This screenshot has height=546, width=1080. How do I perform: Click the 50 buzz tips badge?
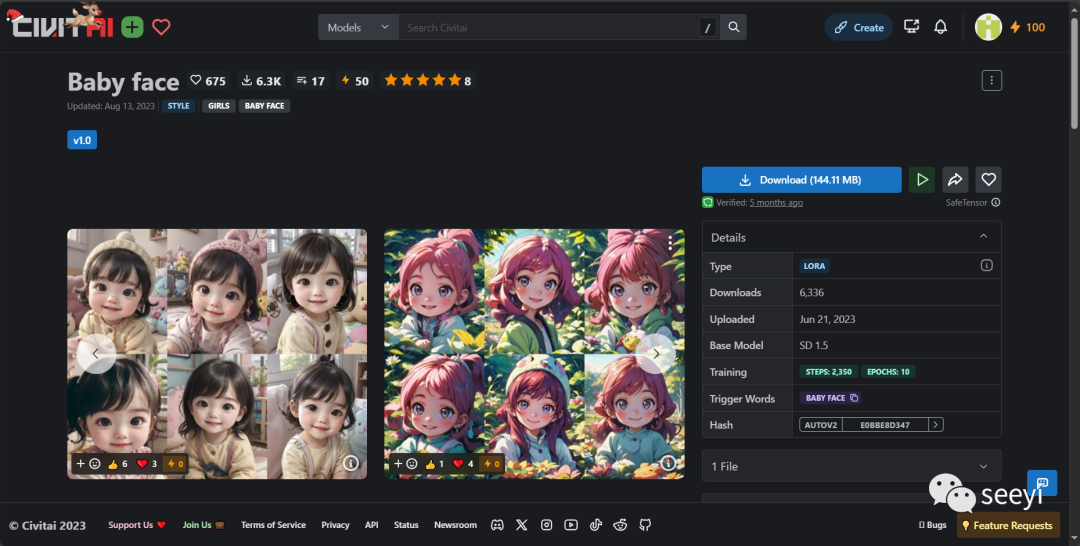[x=355, y=81]
